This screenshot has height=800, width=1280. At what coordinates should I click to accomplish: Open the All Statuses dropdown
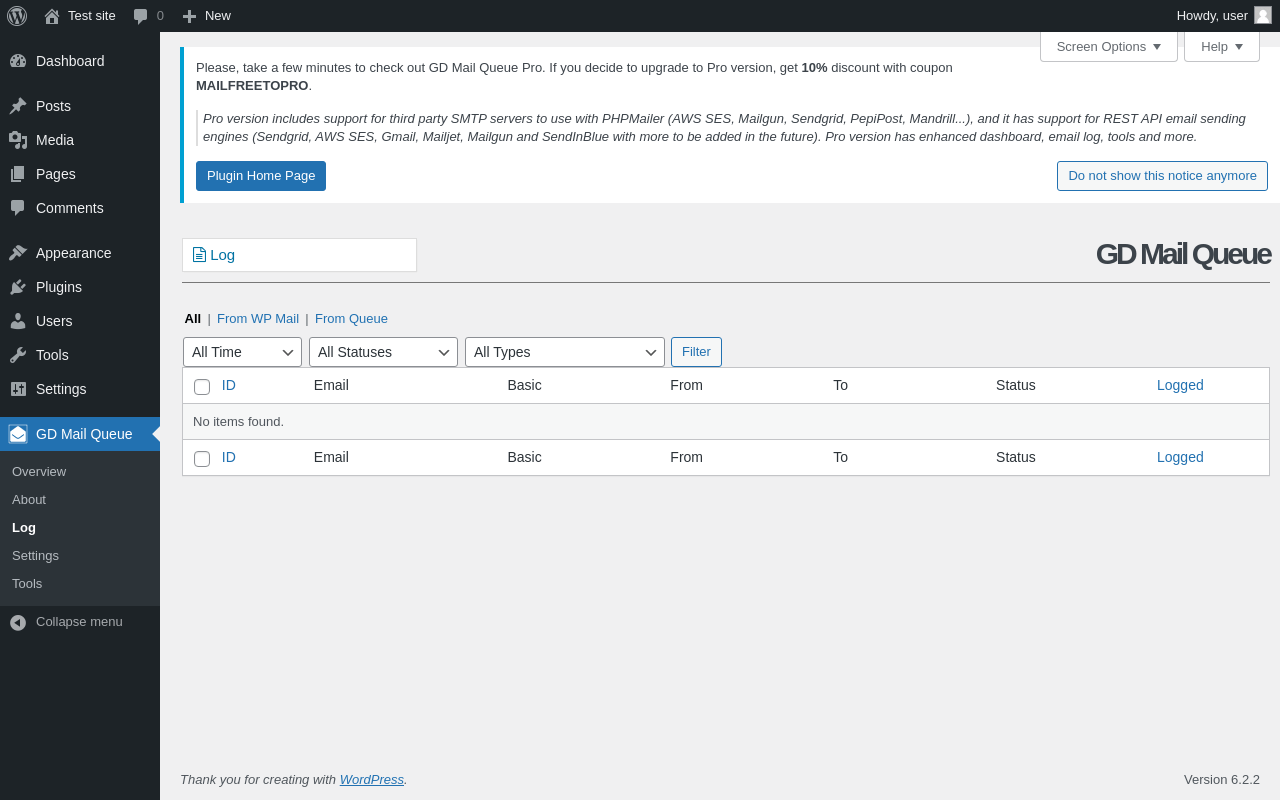(383, 352)
